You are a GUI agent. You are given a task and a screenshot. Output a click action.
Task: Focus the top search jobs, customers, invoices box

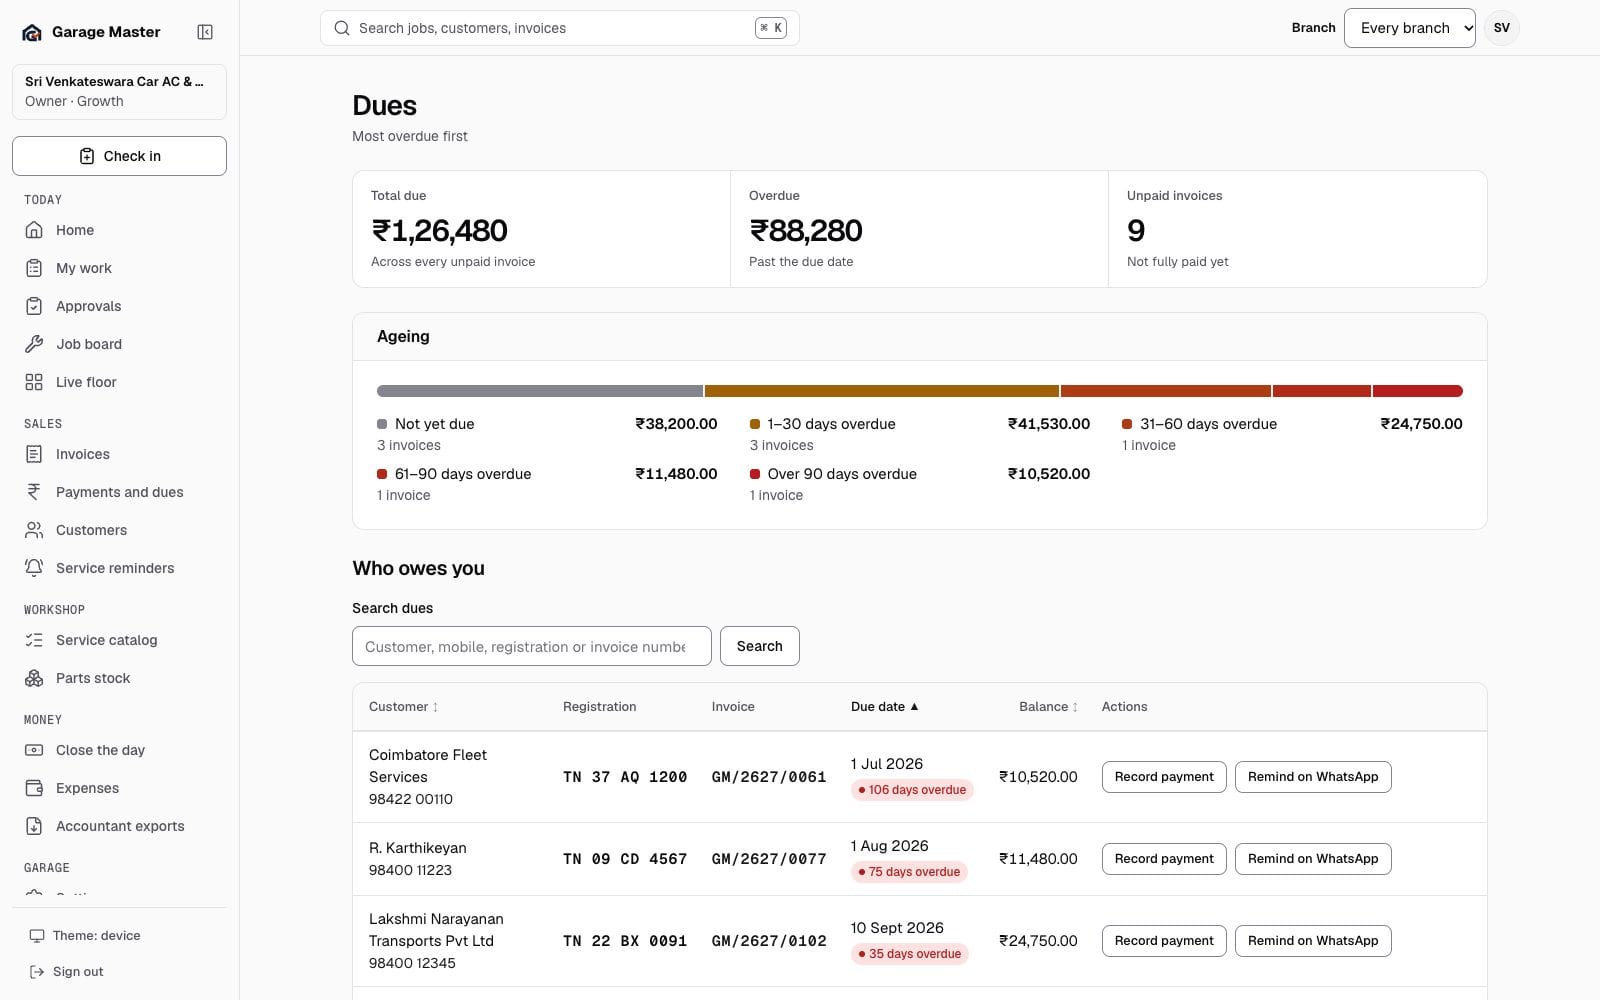point(559,28)
